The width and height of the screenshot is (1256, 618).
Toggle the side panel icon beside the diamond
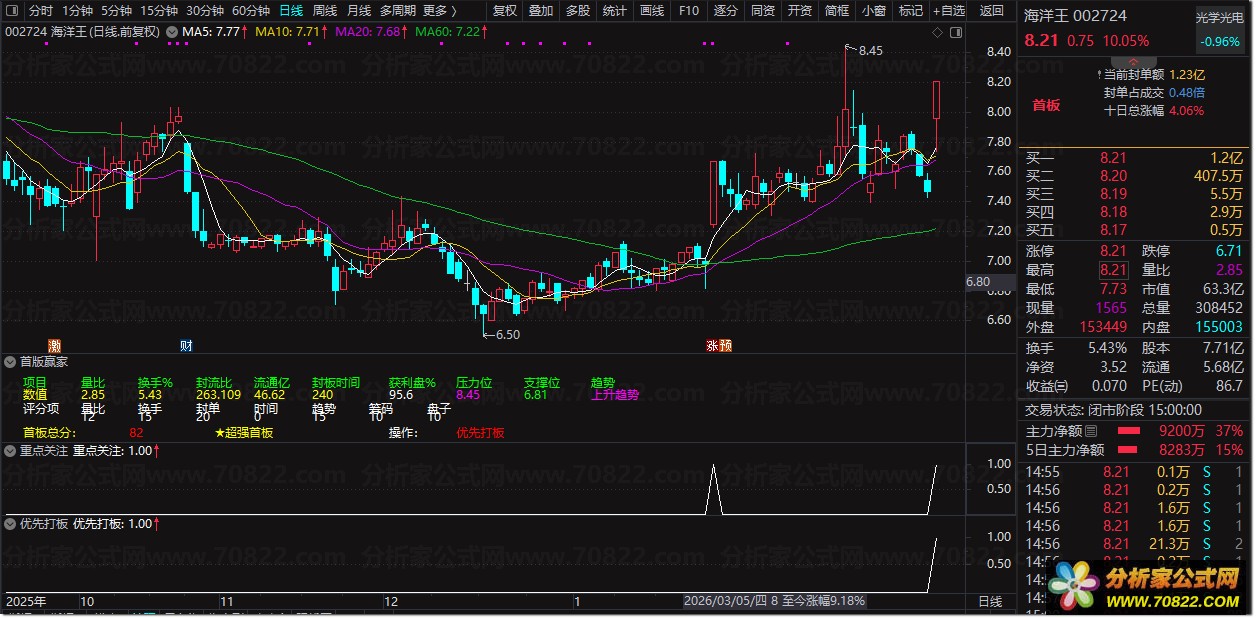(x=955, y=33)
